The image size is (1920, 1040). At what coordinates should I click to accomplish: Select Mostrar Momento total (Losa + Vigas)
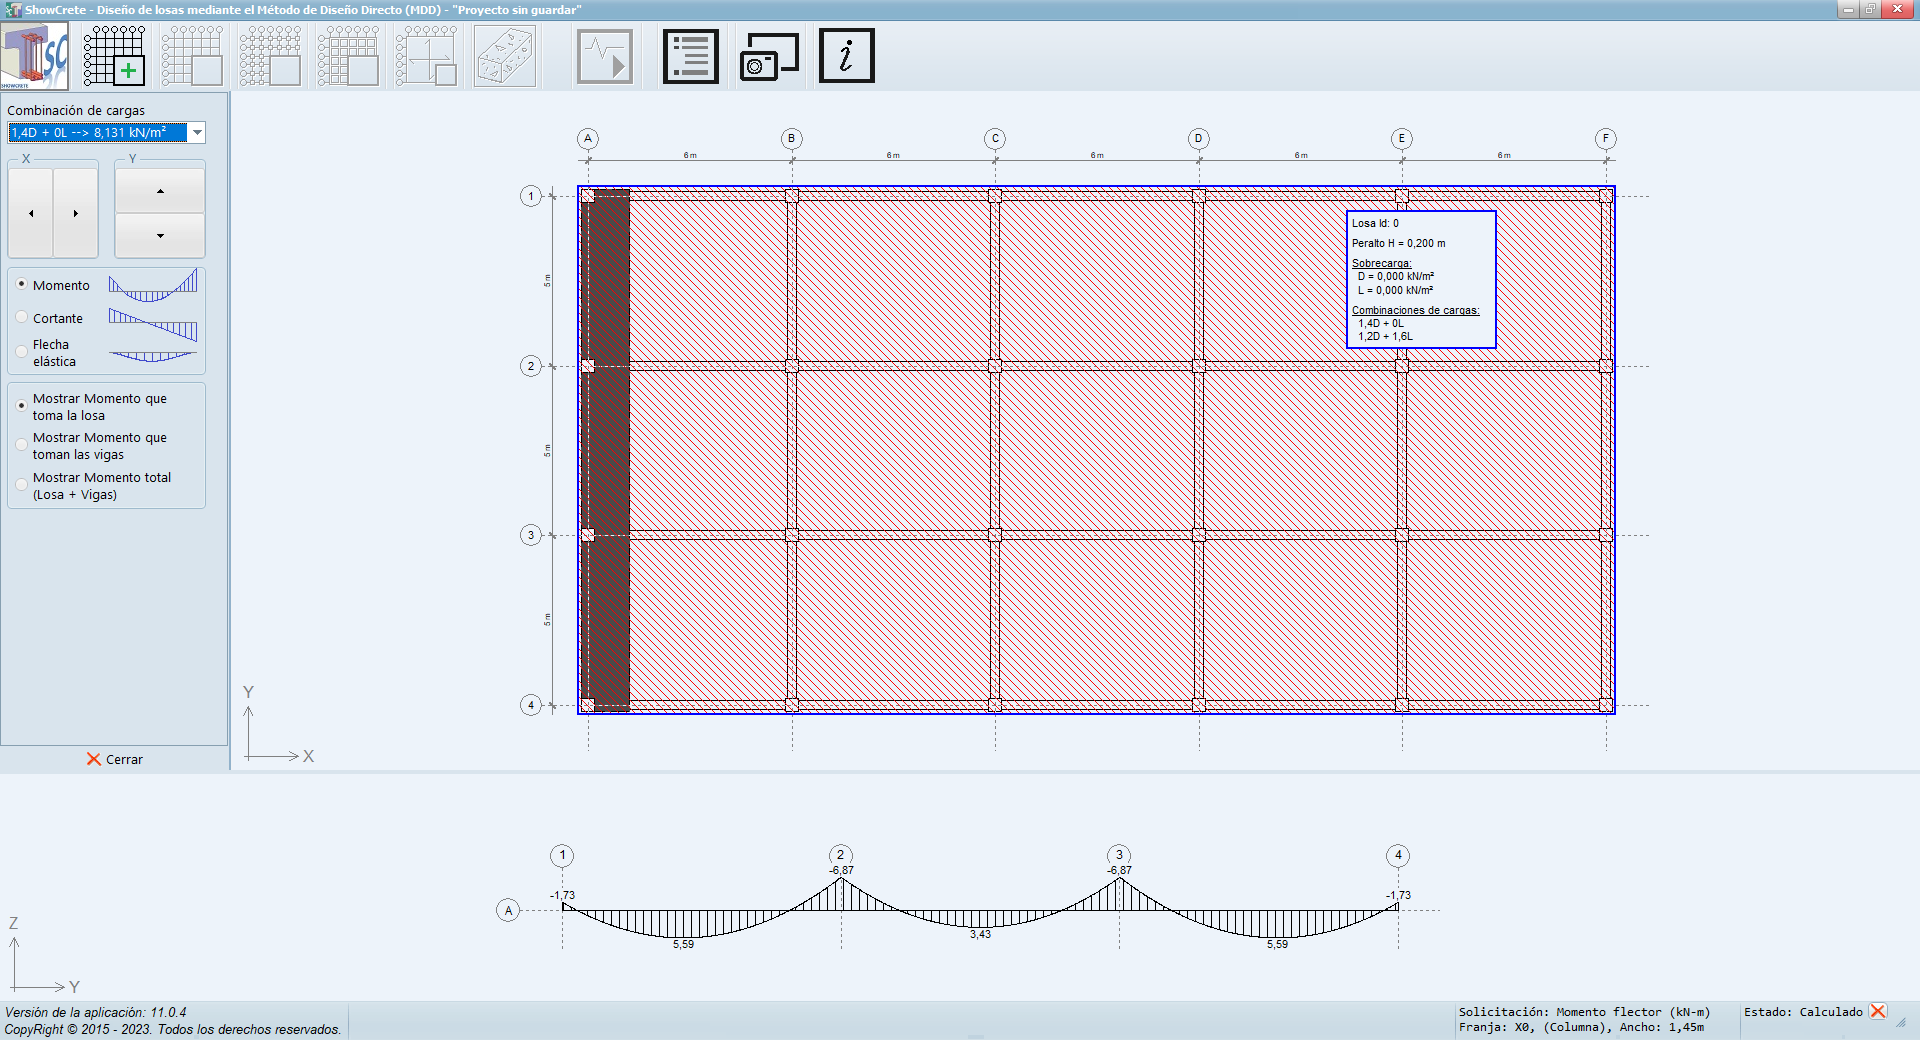tap(22, 485)
